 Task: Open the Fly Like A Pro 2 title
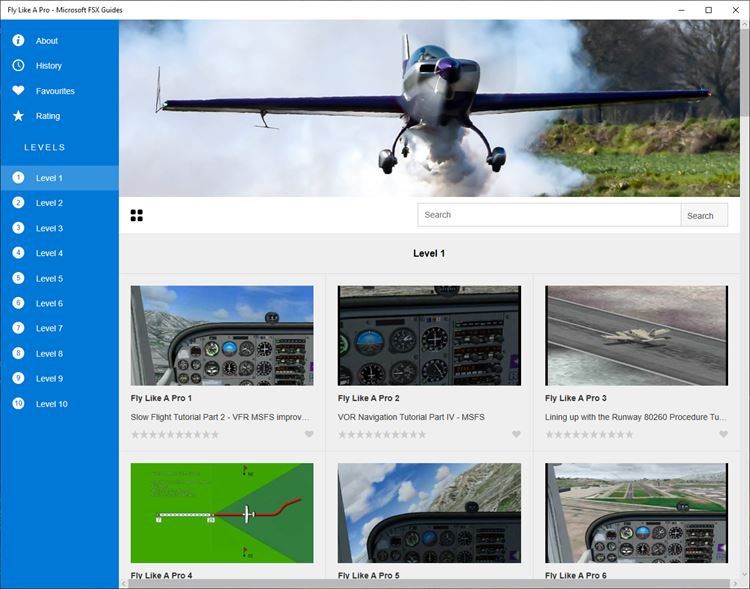click(368, 398)
